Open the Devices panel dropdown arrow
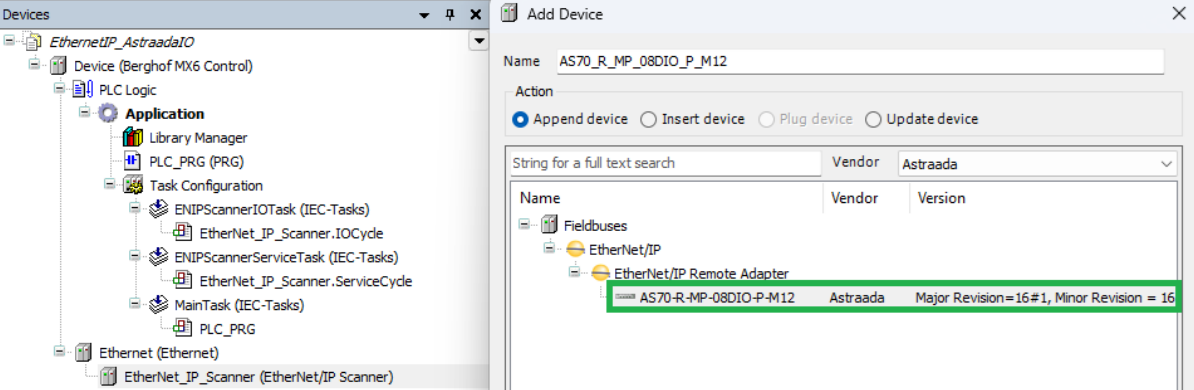This screenshot has height=390, width=1194. point(478,41)
